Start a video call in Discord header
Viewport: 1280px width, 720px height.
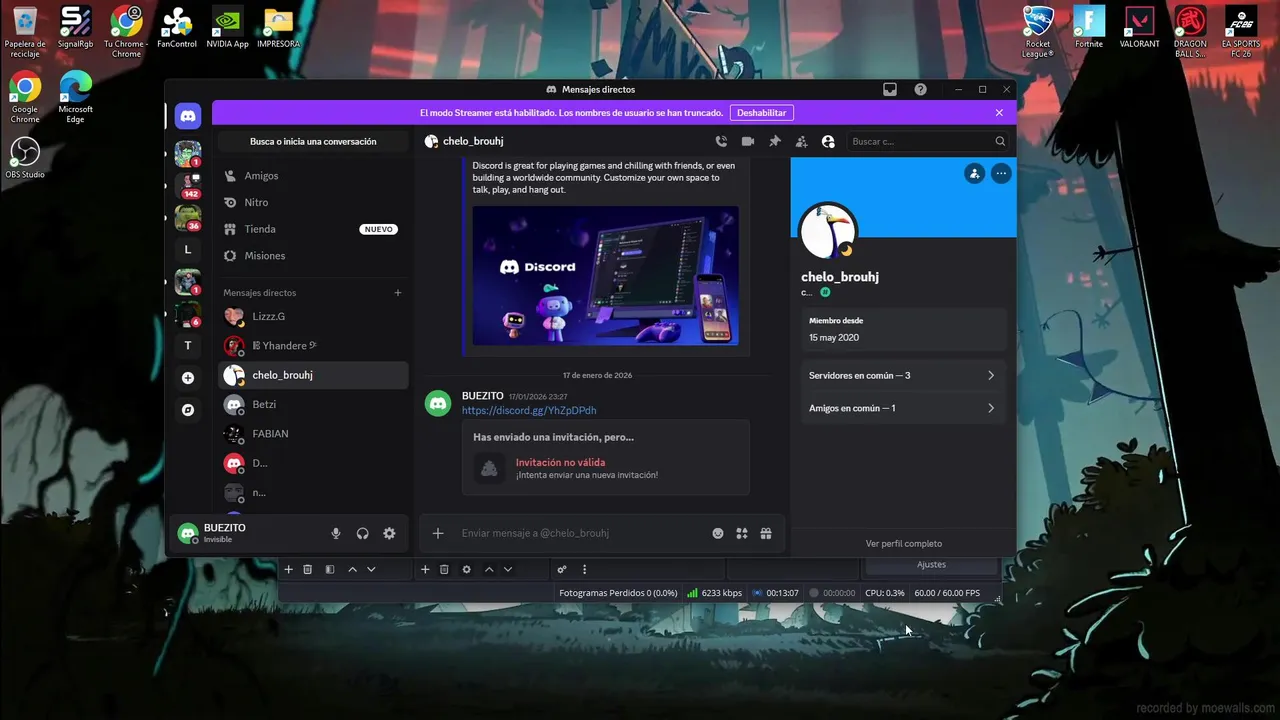point(748,142)
